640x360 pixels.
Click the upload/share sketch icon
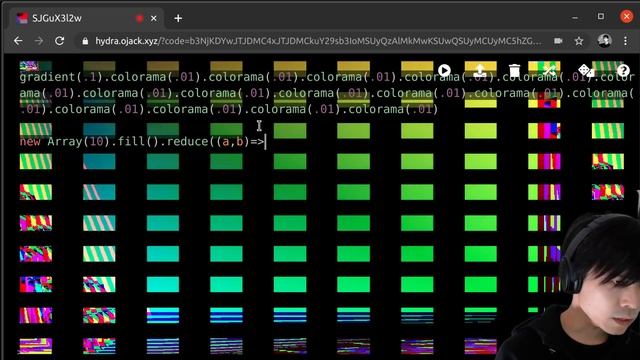(480, 71)
